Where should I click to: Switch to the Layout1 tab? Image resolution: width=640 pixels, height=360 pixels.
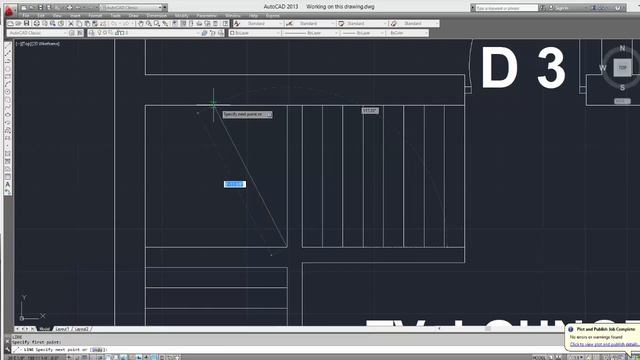point(62,329)
